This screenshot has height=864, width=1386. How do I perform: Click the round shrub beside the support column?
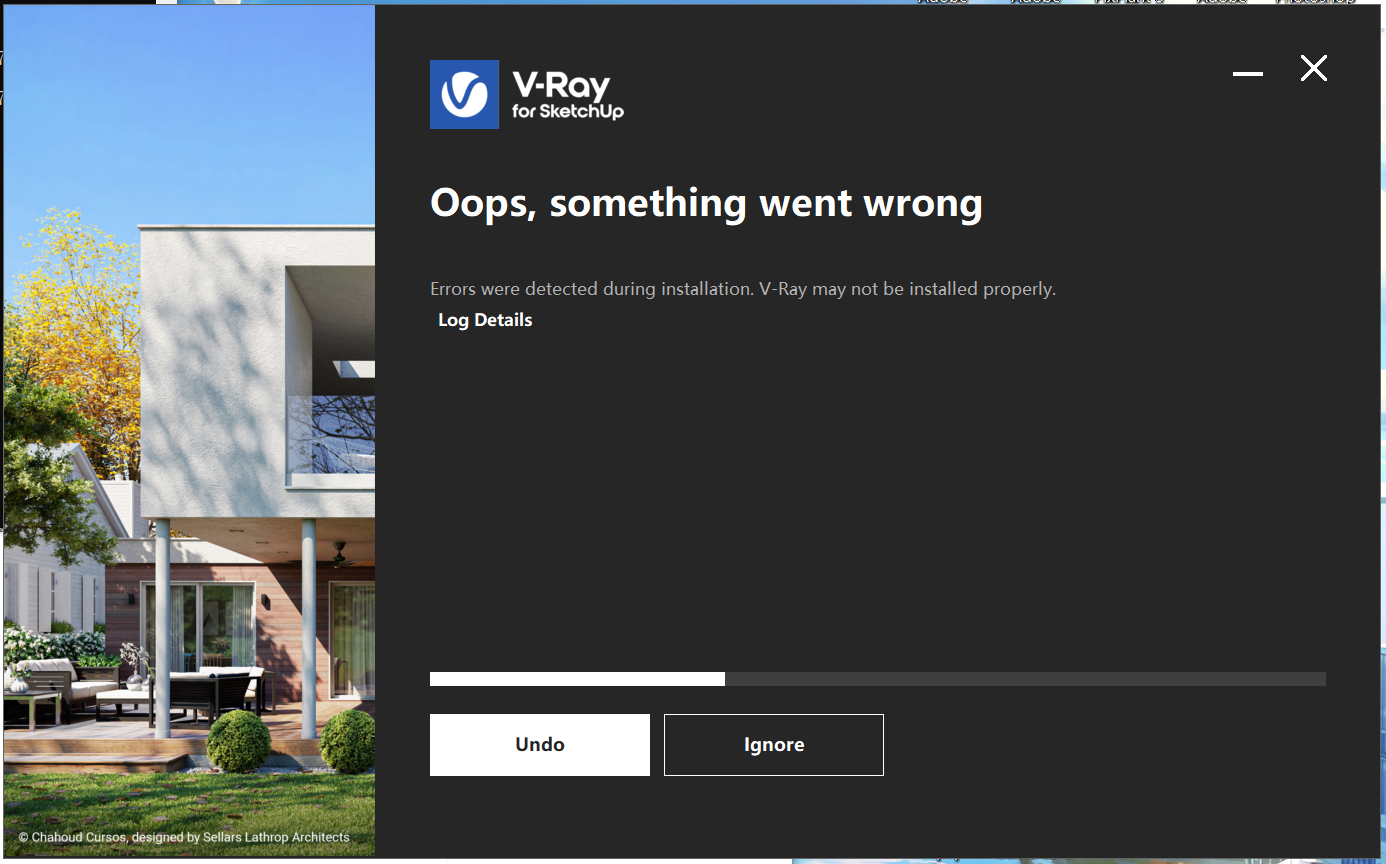(x=239, y=741)
